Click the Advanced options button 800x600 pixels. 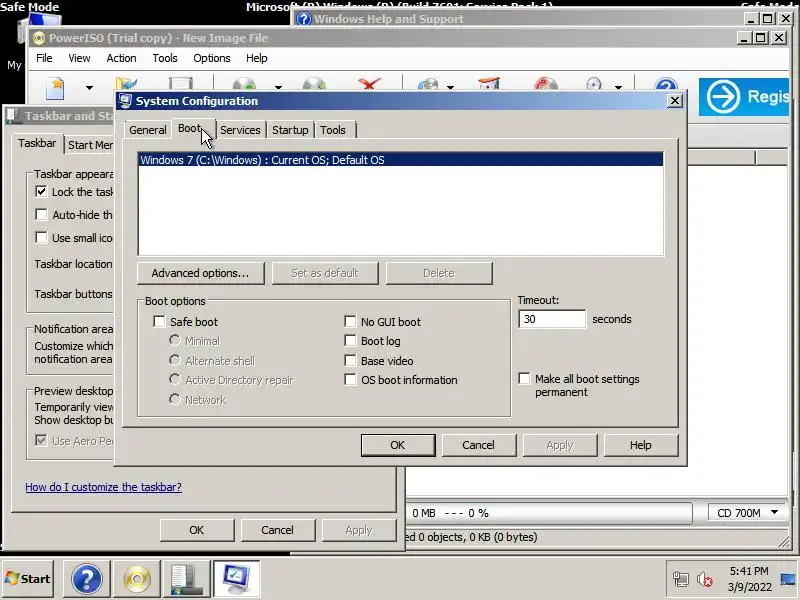201,273
